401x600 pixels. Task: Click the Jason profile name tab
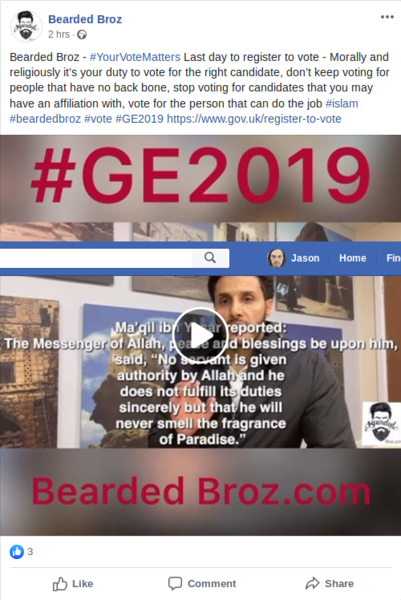tap(305, 258)
